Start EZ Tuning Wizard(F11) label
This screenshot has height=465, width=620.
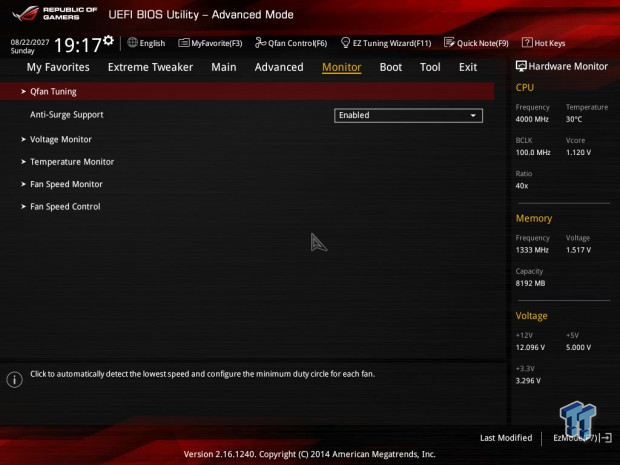(392, 43)
